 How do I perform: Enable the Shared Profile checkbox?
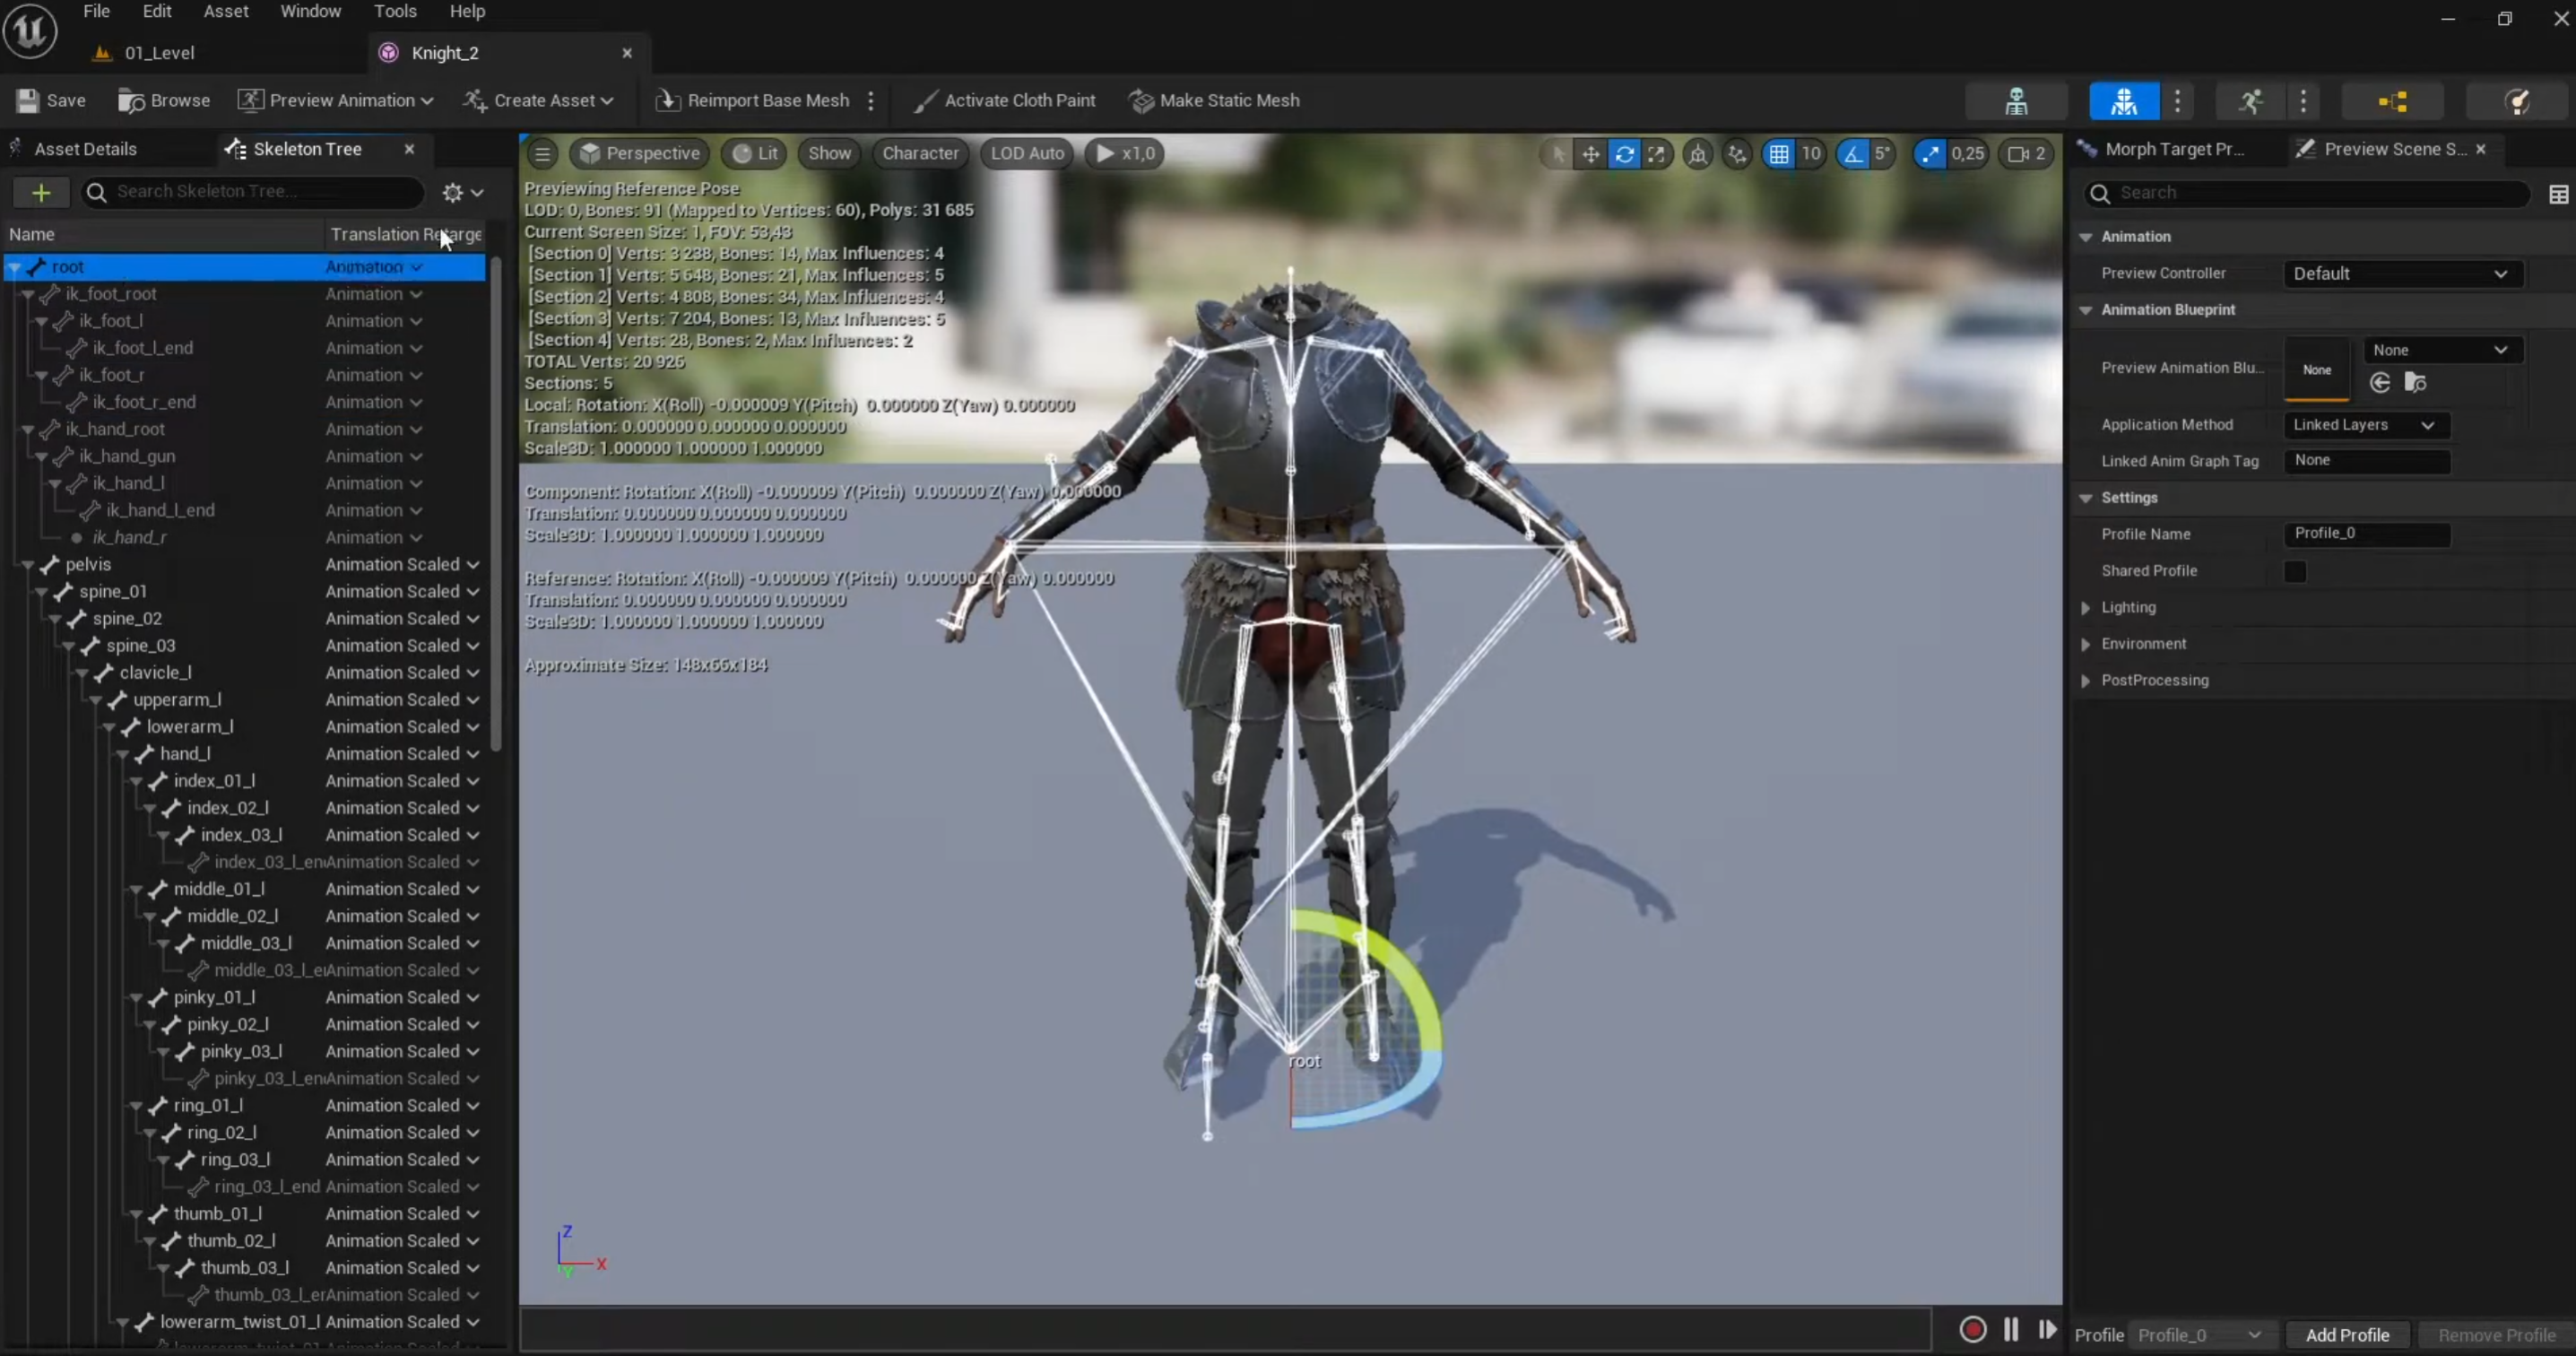coord(2295,571)
